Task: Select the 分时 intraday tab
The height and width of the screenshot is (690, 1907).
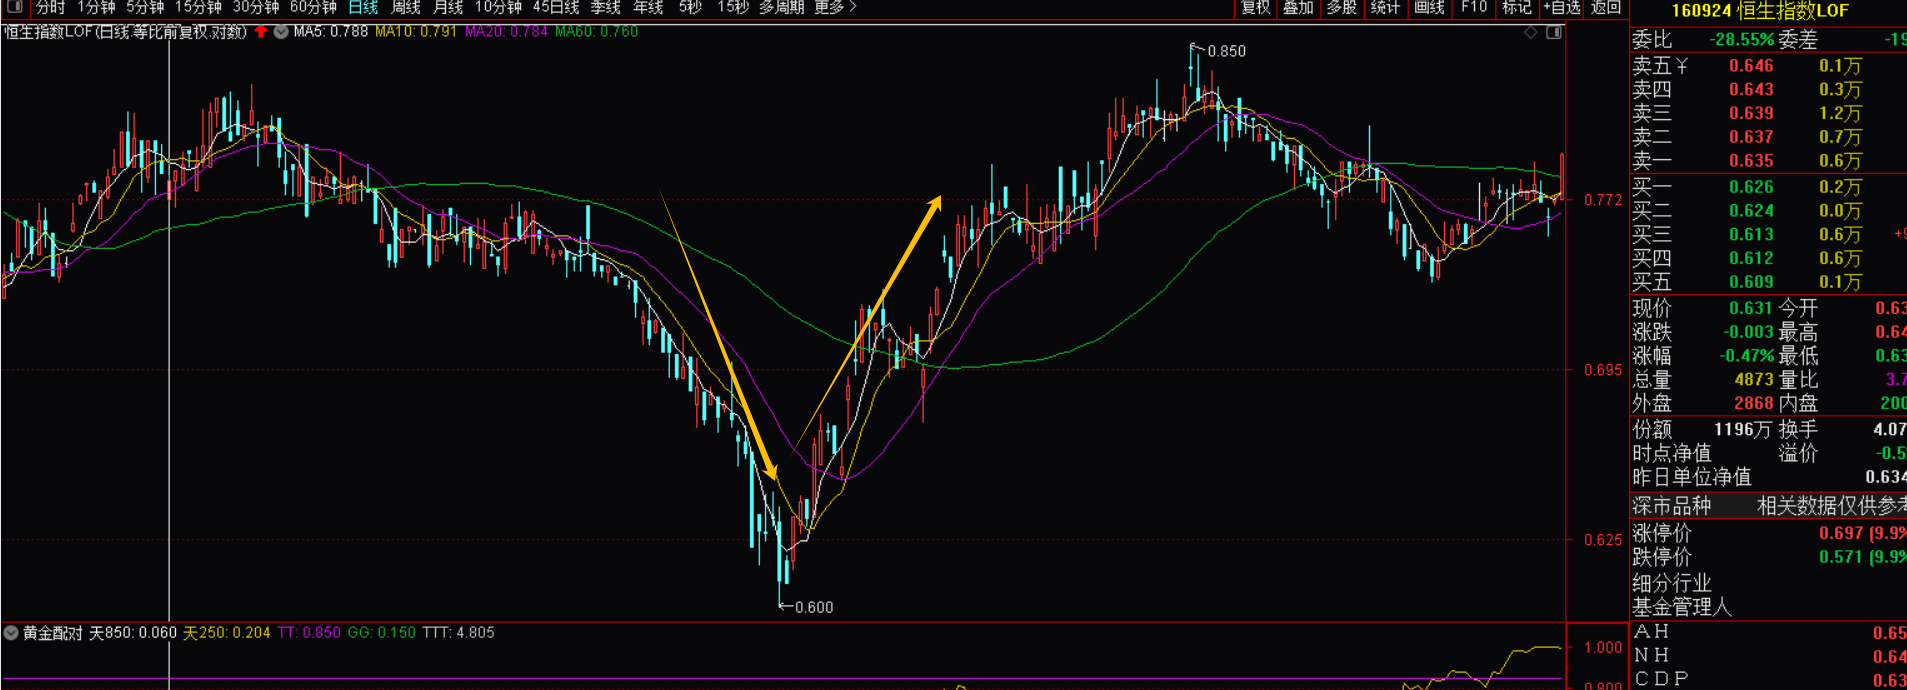Action: point(50,8)
